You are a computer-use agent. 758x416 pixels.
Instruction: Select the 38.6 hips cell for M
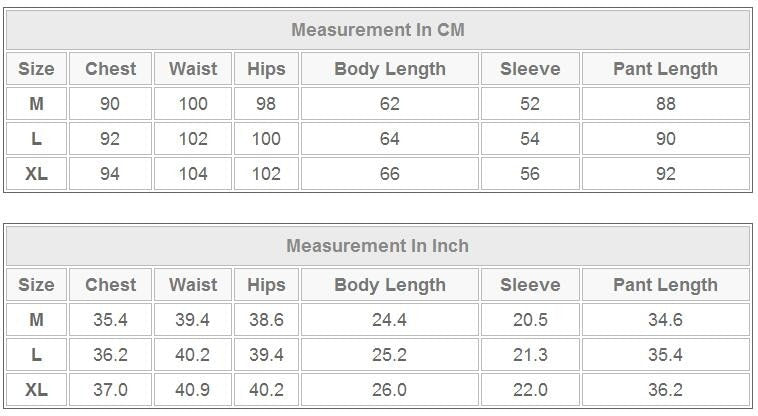tap(266, 320)
